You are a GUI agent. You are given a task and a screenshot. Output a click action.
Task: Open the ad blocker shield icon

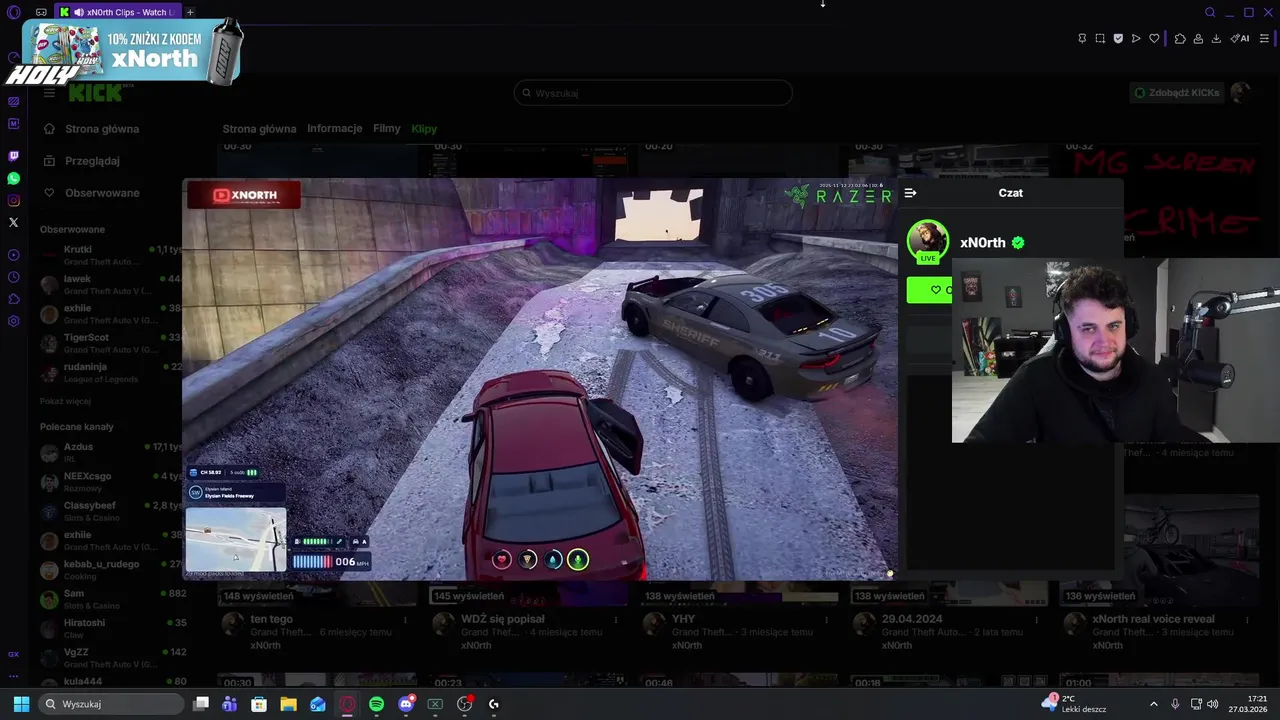click(1118, 39)
